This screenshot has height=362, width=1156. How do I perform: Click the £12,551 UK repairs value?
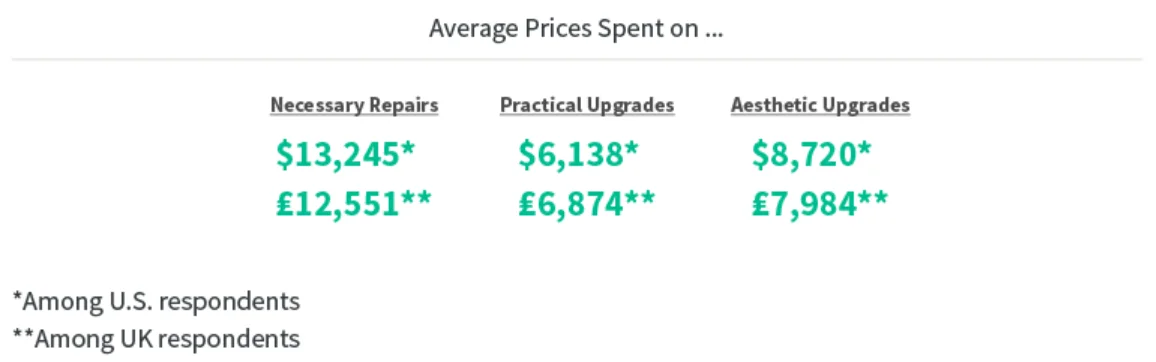coord(338,203)
